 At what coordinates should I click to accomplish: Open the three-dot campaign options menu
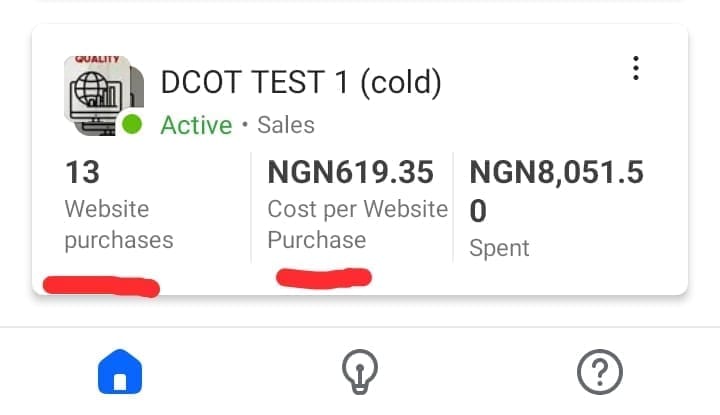[635, 69]
